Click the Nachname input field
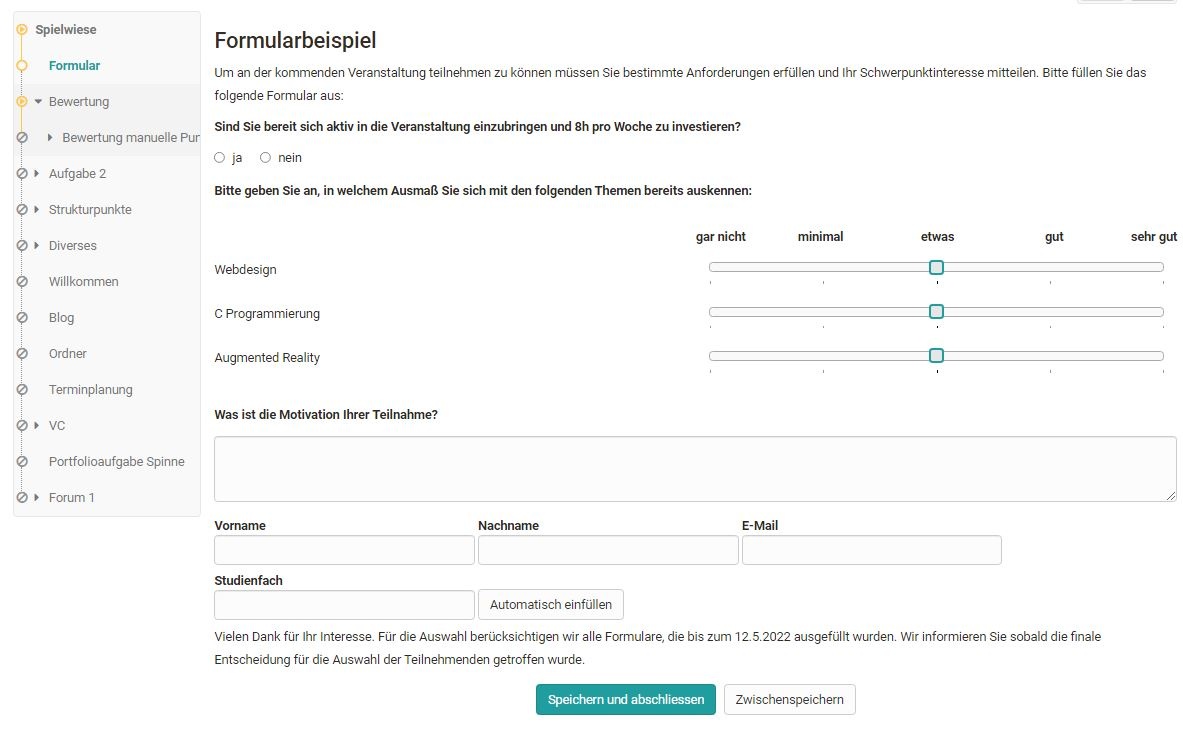Screen dimensions: 1183x739 pos(608,550)
